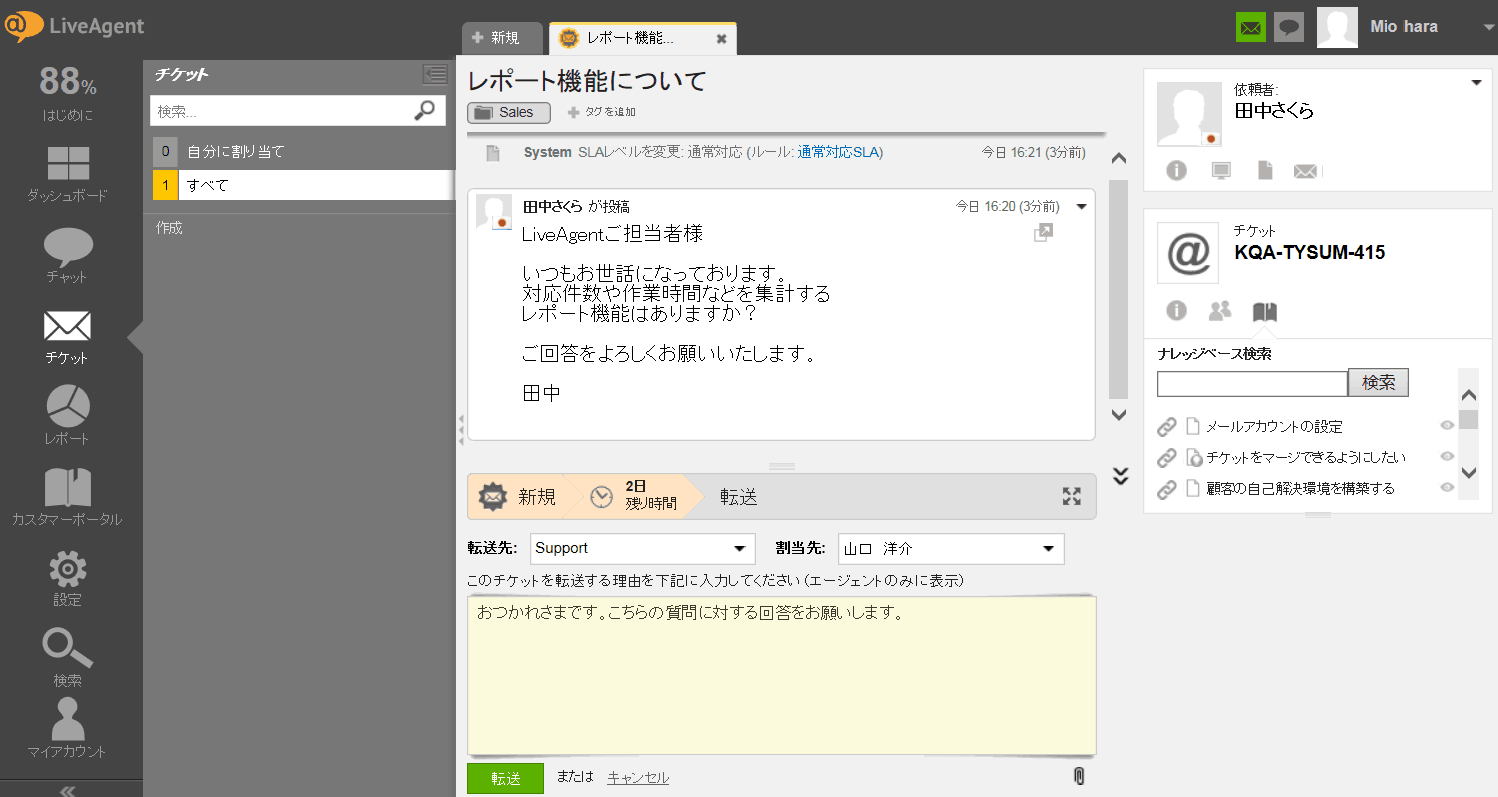Open the 転送先 Support dropdown
The image size is (1498, 797).
coord(642,548)
